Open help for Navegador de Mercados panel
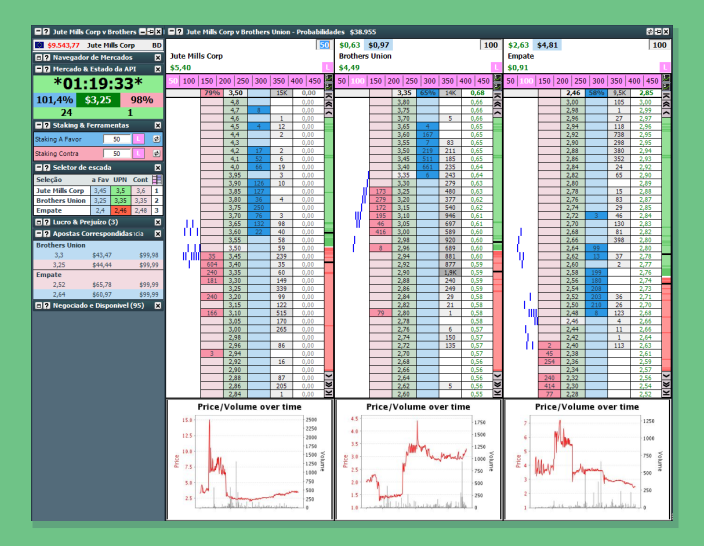The width and height of the screenshot is (704, 546). (x=46, y=57)
